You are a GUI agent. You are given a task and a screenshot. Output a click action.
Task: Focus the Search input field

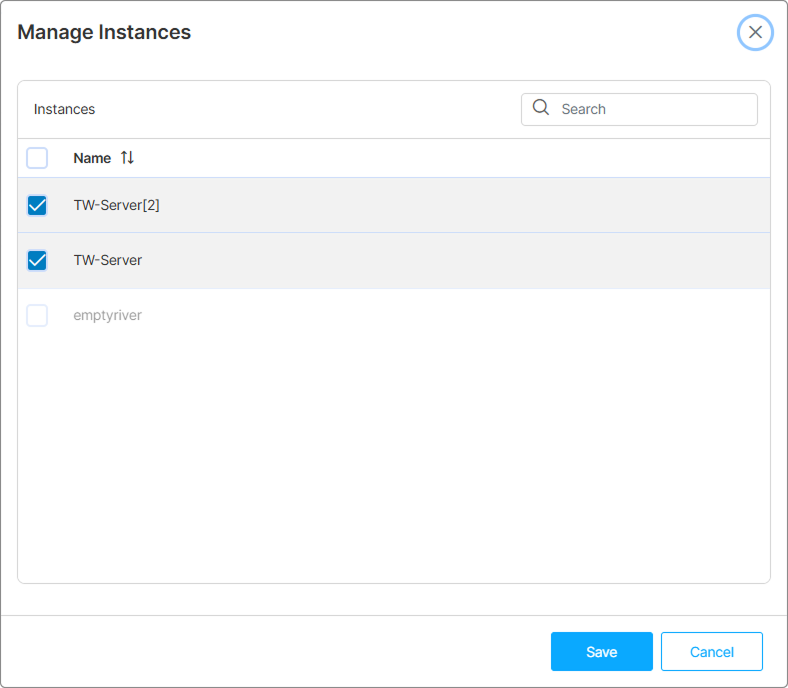point(639,109)
